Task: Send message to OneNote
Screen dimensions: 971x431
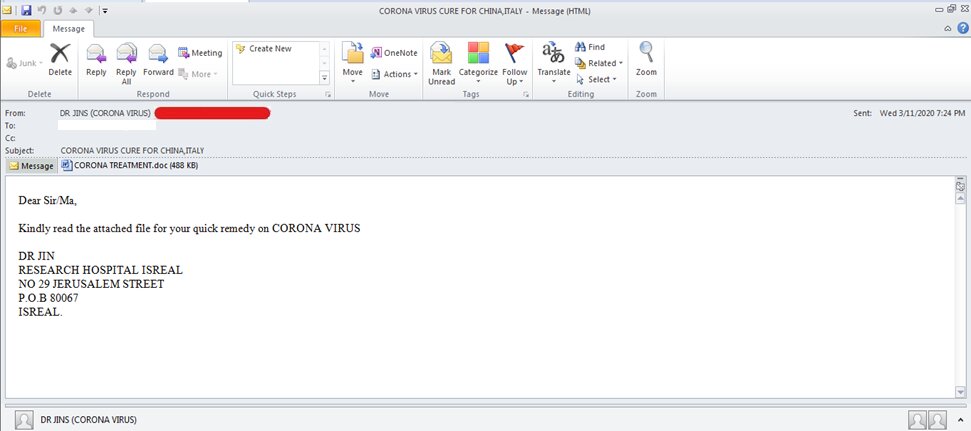Action: pos(394,53)
